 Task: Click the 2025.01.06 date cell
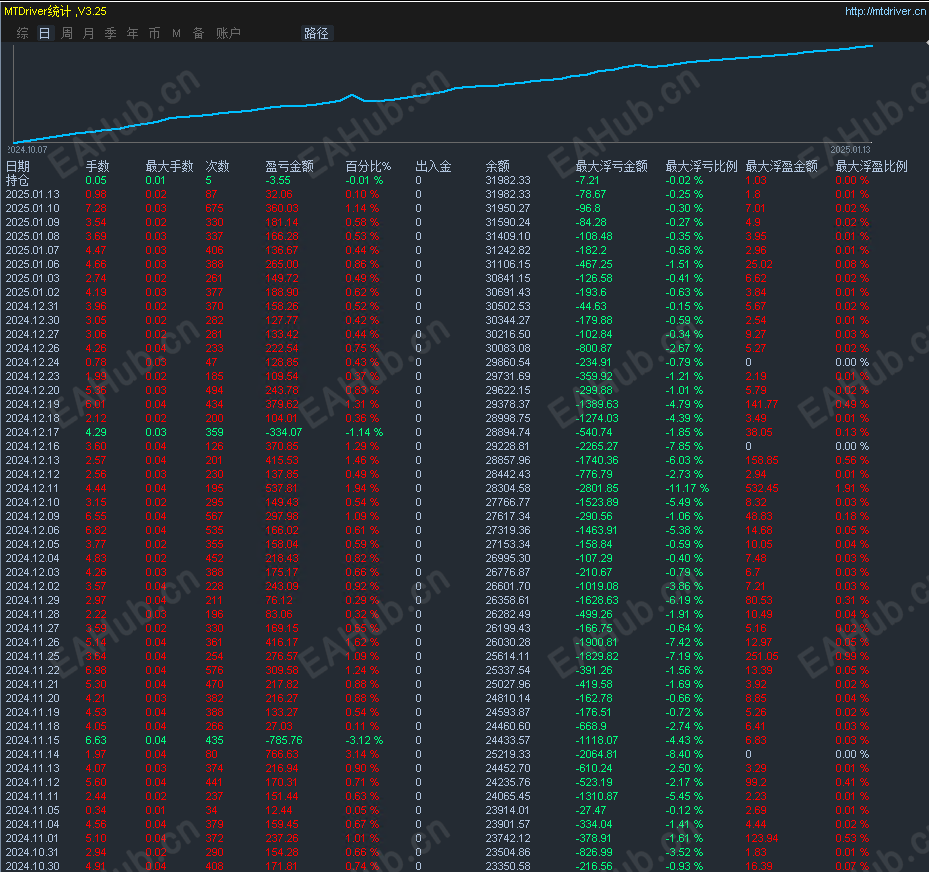[33, 264]
